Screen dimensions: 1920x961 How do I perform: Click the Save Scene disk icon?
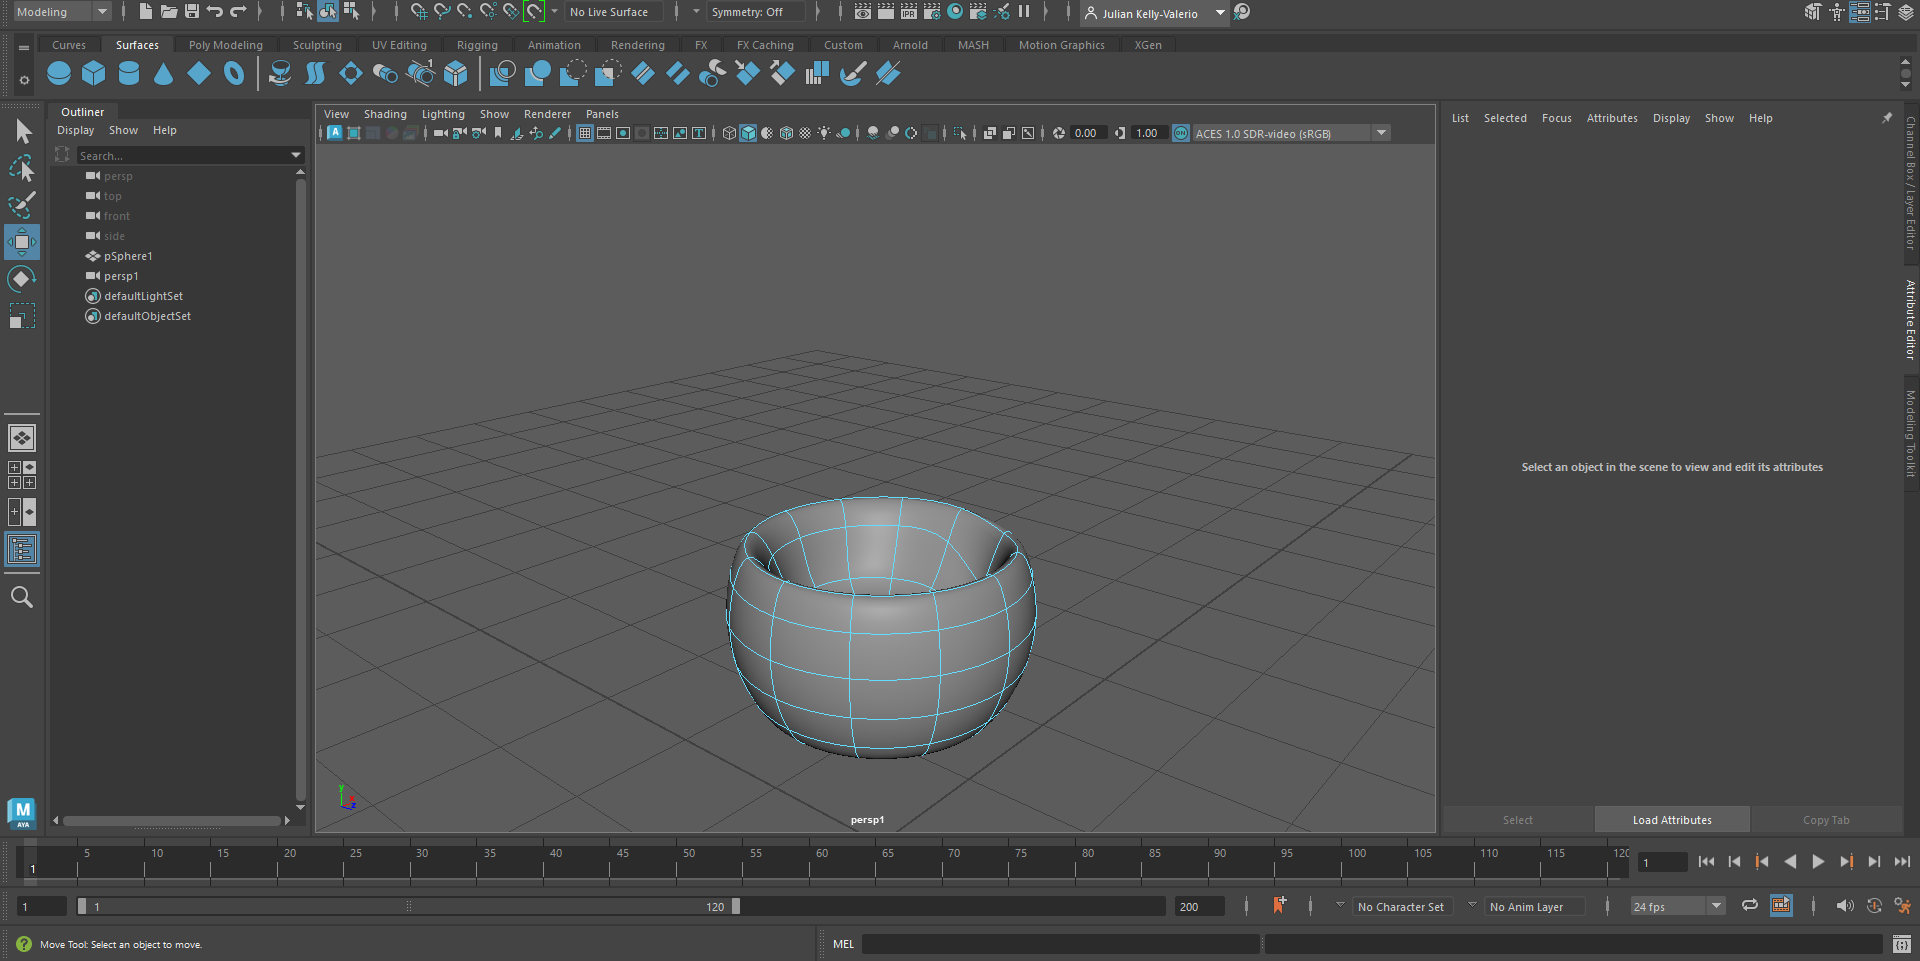point(192,12)
